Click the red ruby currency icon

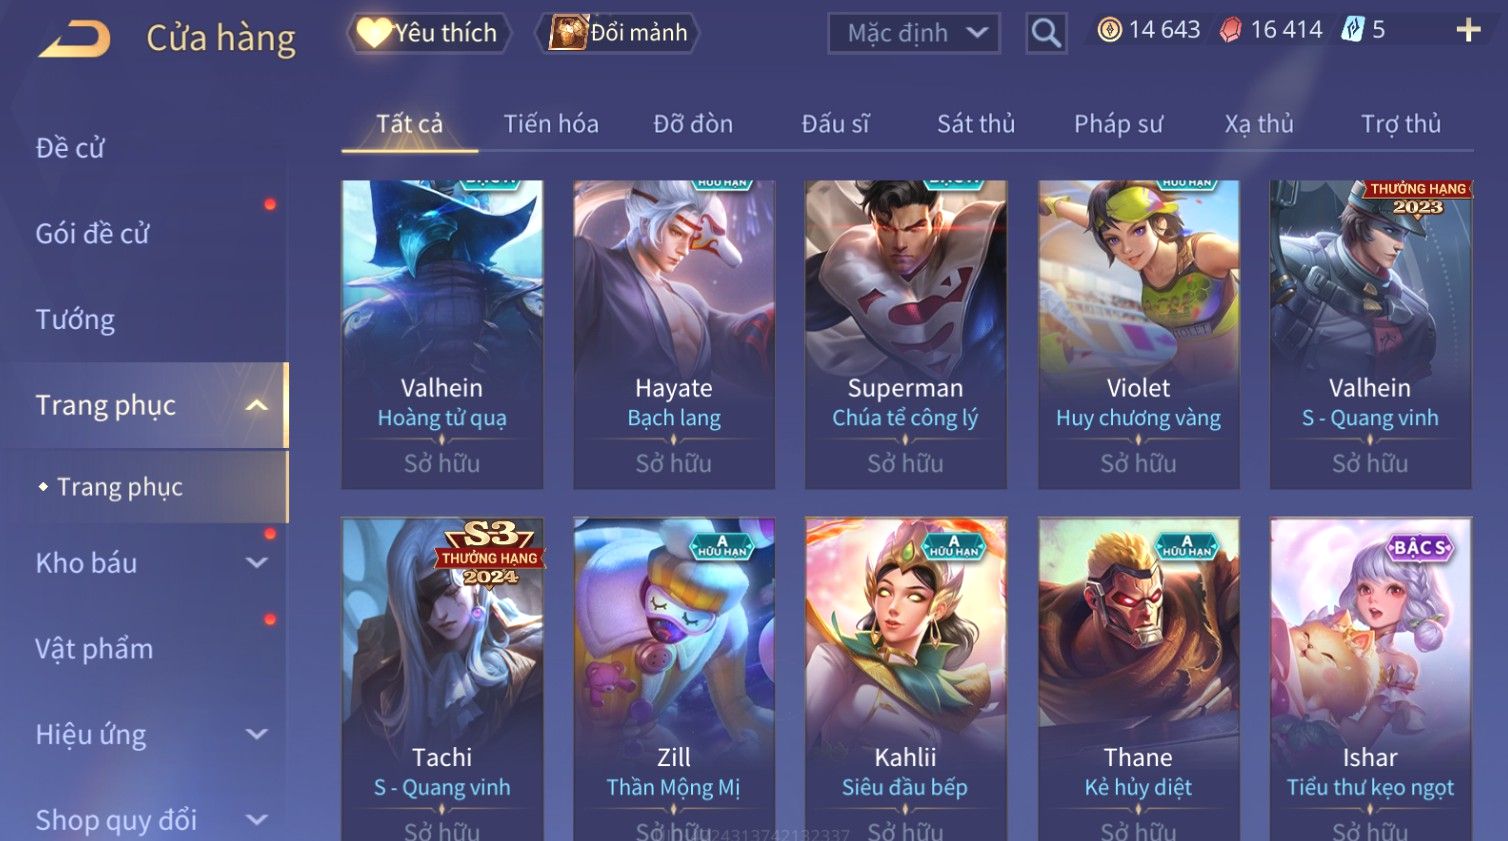click(1230, 30)
